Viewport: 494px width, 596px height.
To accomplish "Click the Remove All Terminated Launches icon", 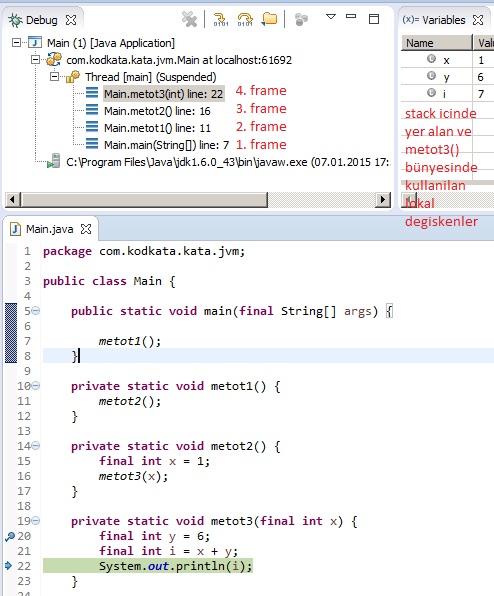I will click(x=189, y=19).
